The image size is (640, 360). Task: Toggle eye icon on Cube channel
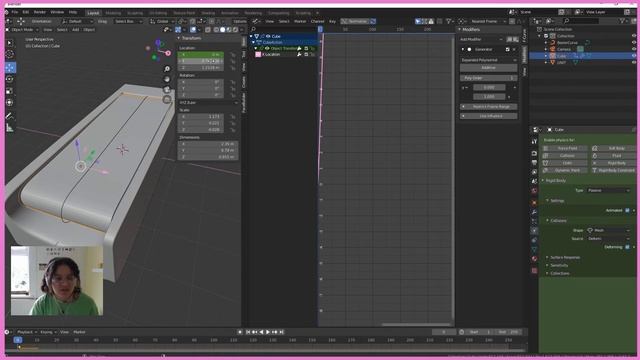click(x=268, y=36)
